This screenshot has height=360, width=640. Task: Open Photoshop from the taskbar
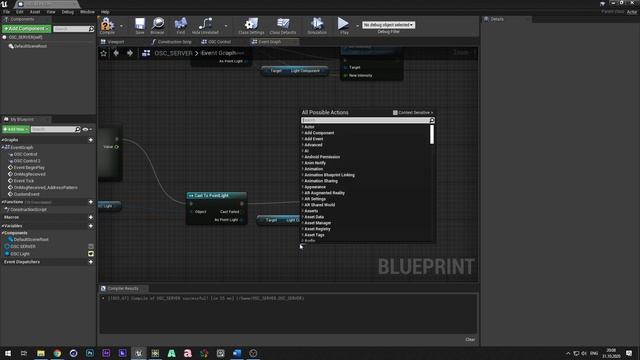90,353
